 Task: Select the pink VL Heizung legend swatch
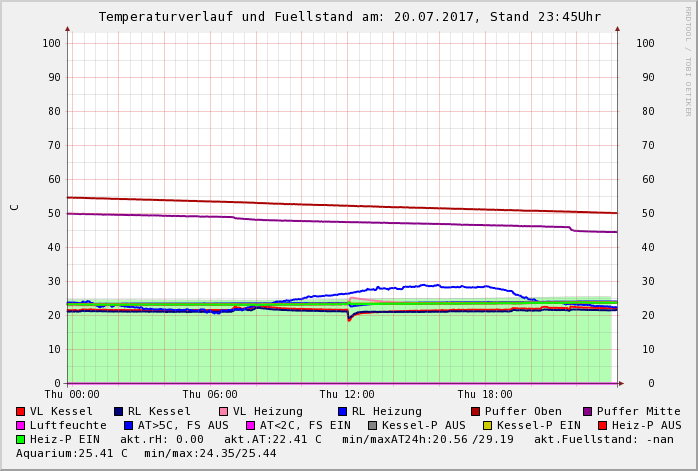pos(223,412)
